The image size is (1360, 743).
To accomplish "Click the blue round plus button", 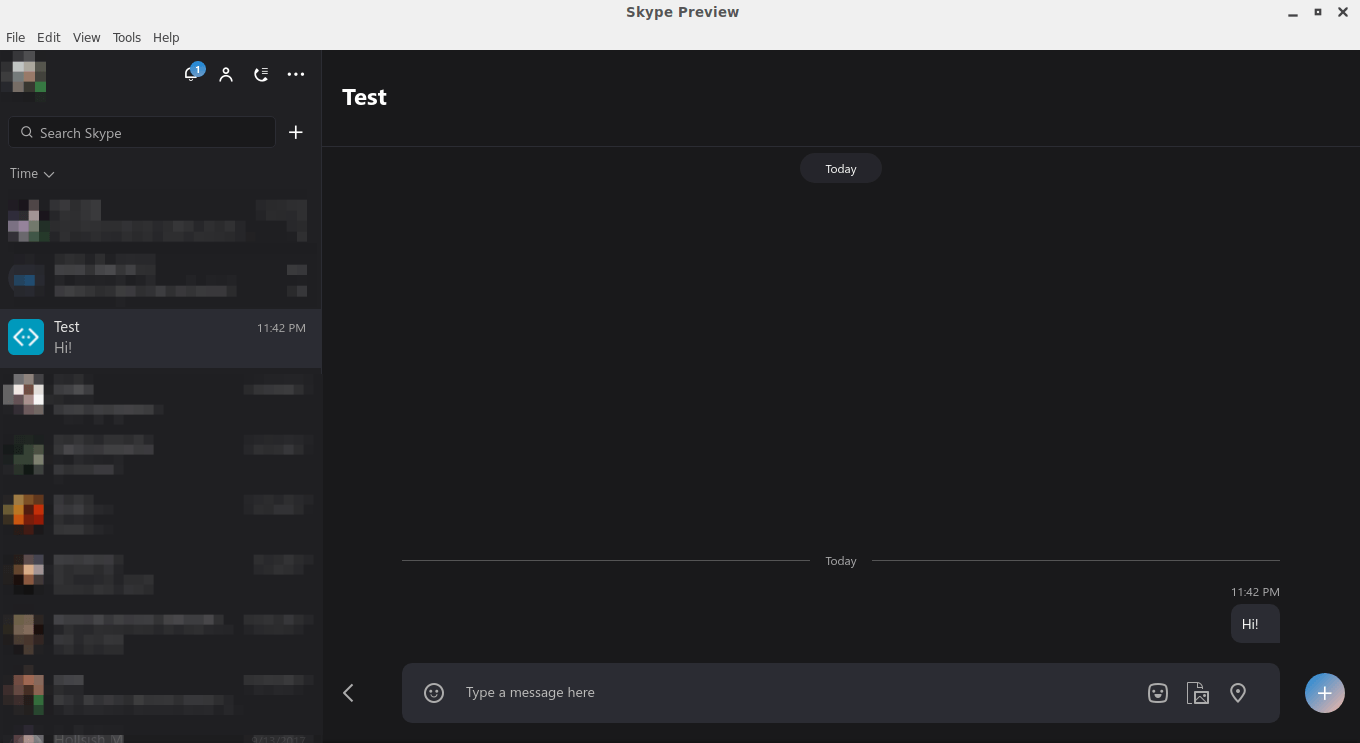I will [1325, 692].
